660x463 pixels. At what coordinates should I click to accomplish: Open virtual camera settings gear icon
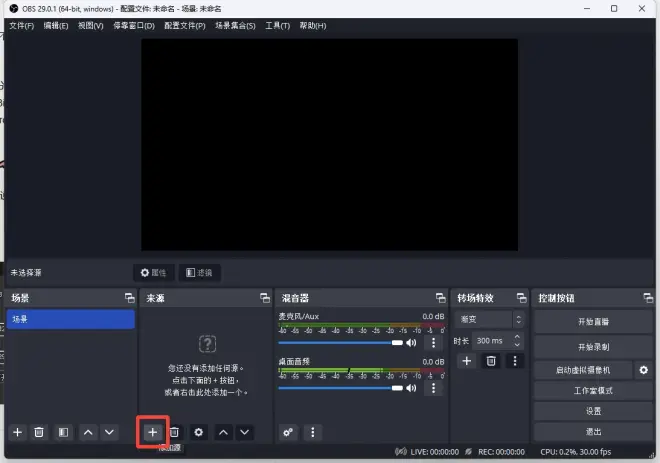tap(643, 370)
